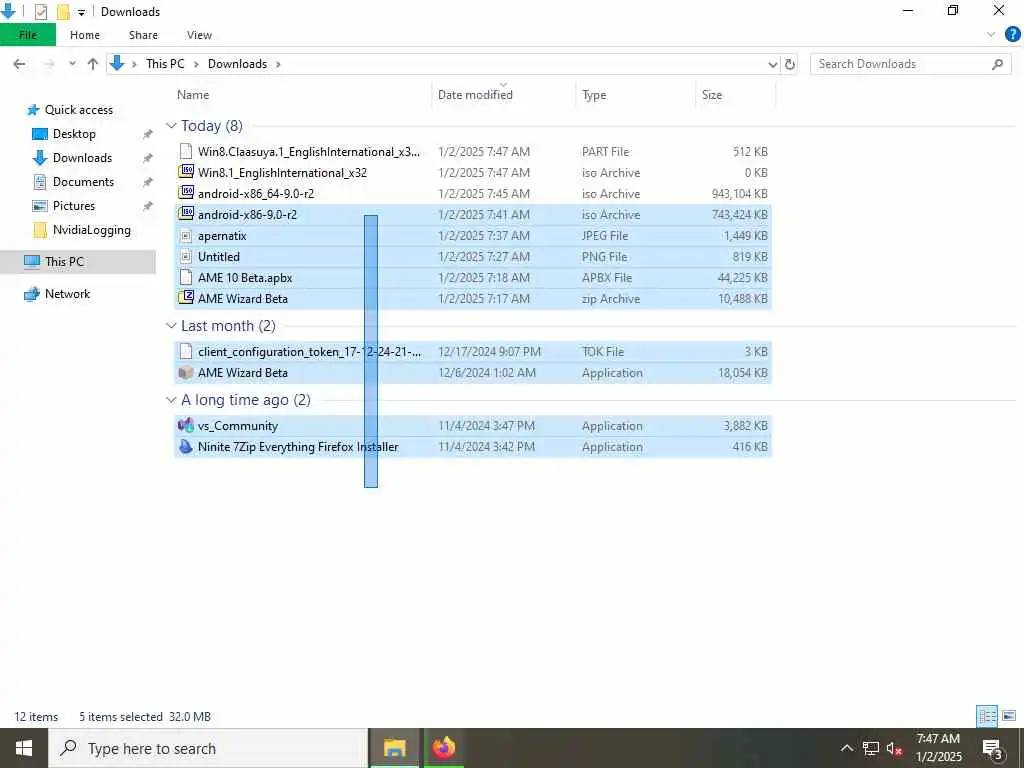Image resolution: width=1024 pixels, height=768 pixels.
Task: Select Quick access in navigation pane
Action: coord(78,110)
